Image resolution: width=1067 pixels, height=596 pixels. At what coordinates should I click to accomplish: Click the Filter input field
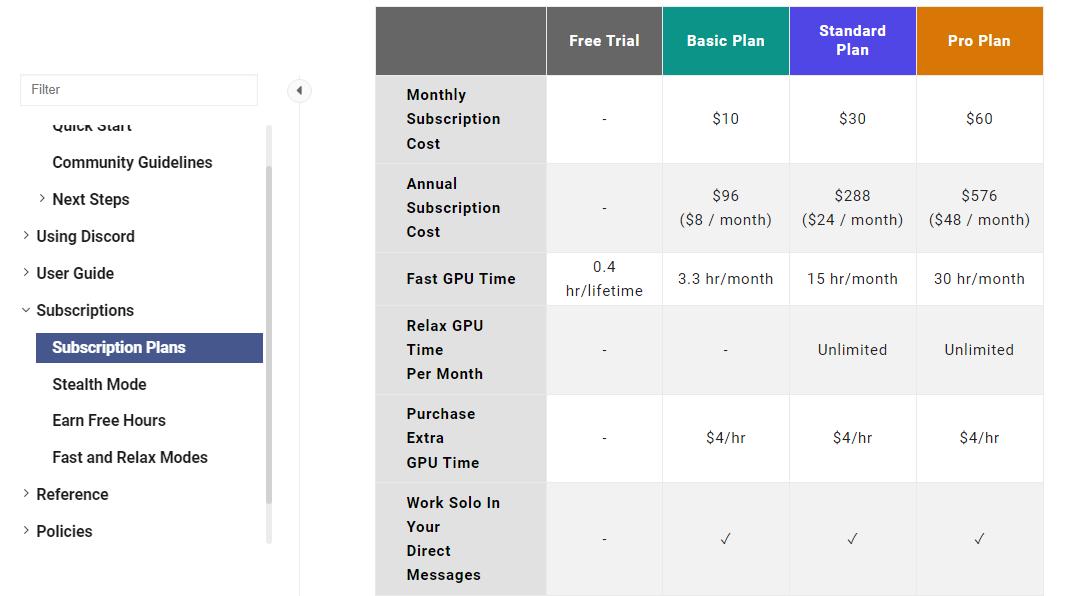pyautogui.click(x=138, y=90)
